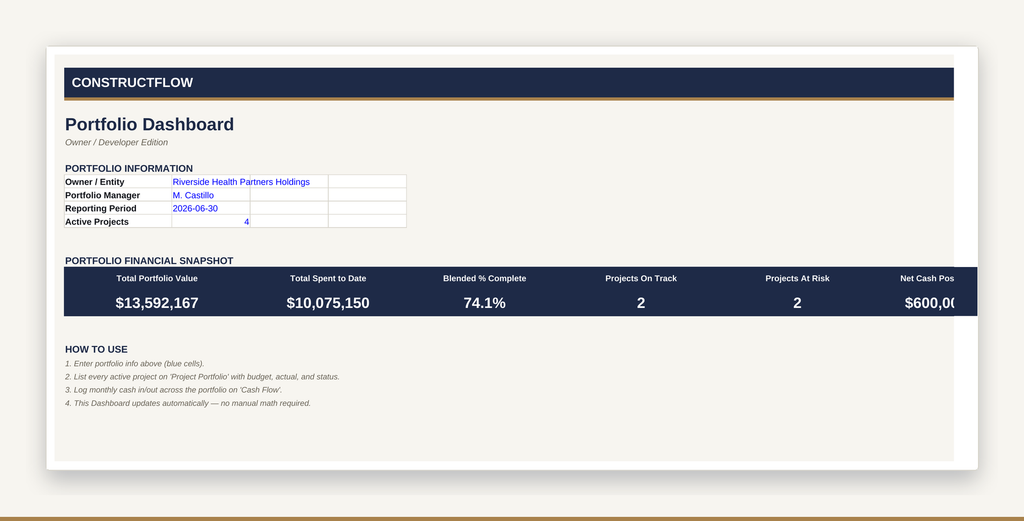Image resolution: width=1024 pixels, height=521 pixels.
Task: Click the 'Owner / Developer Edition' subtitle
Action: (116, 142)
